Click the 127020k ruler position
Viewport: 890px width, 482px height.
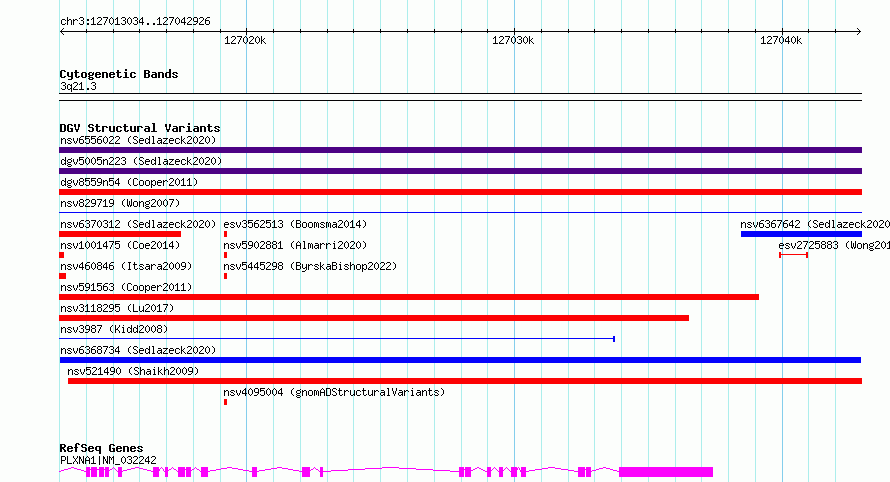pos(245,40)
